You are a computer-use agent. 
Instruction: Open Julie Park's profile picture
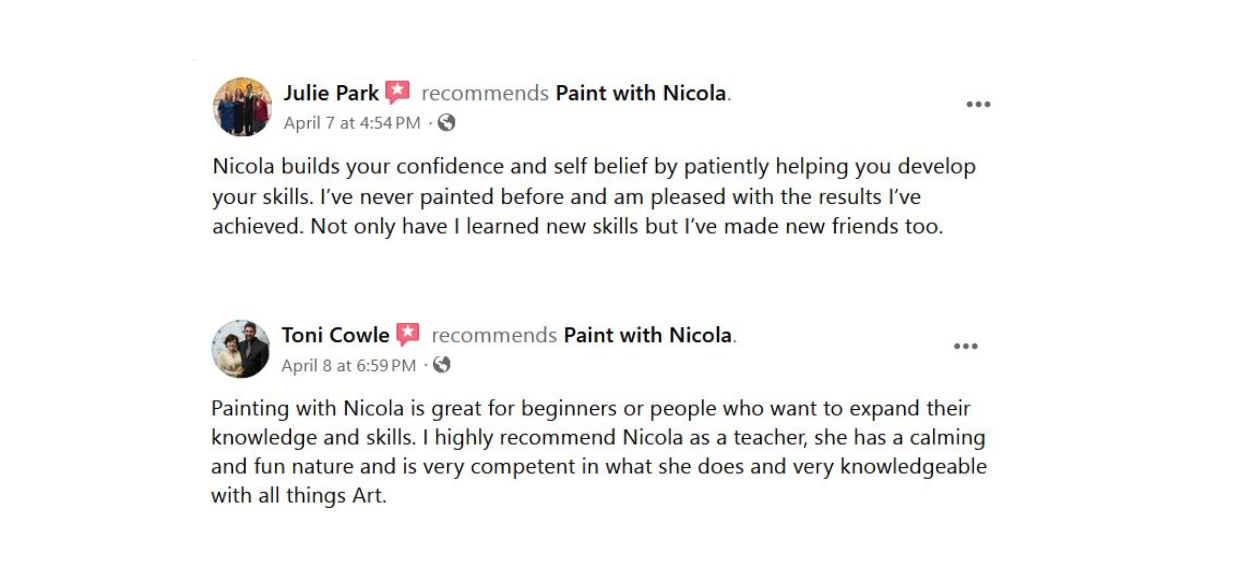[x=242, y=107]
